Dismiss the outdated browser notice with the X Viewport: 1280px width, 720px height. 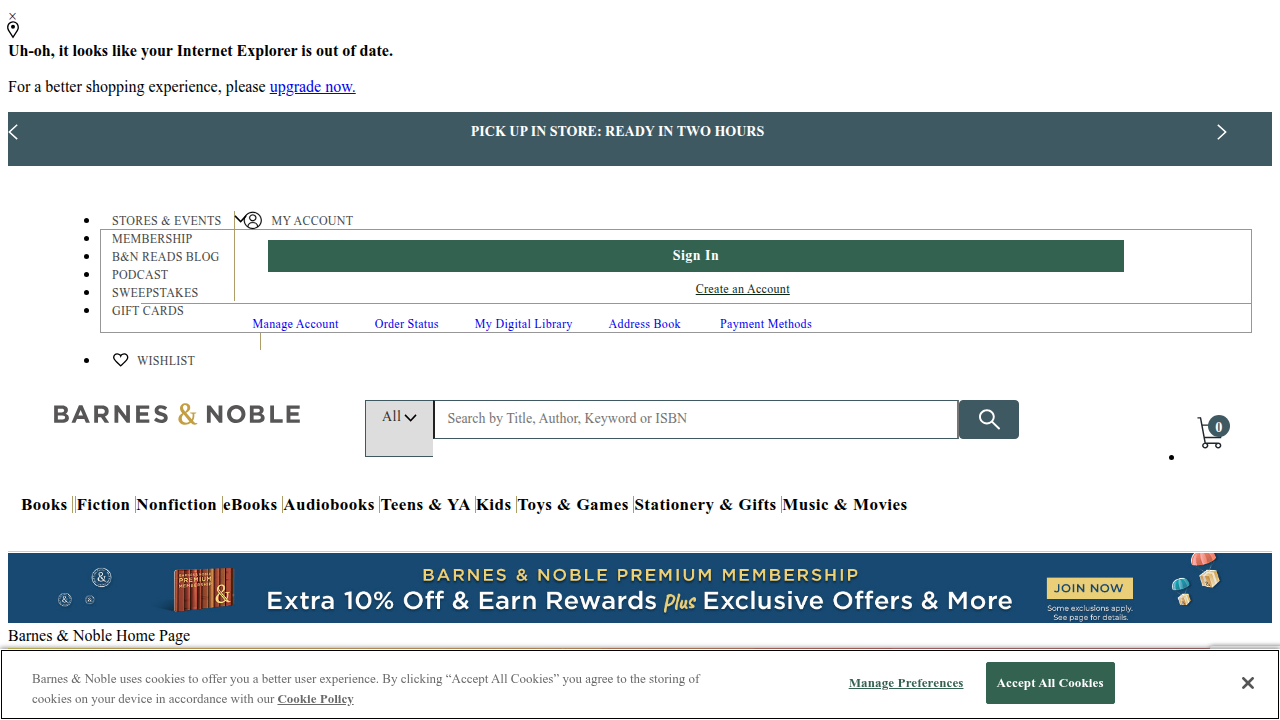(12, 16)
